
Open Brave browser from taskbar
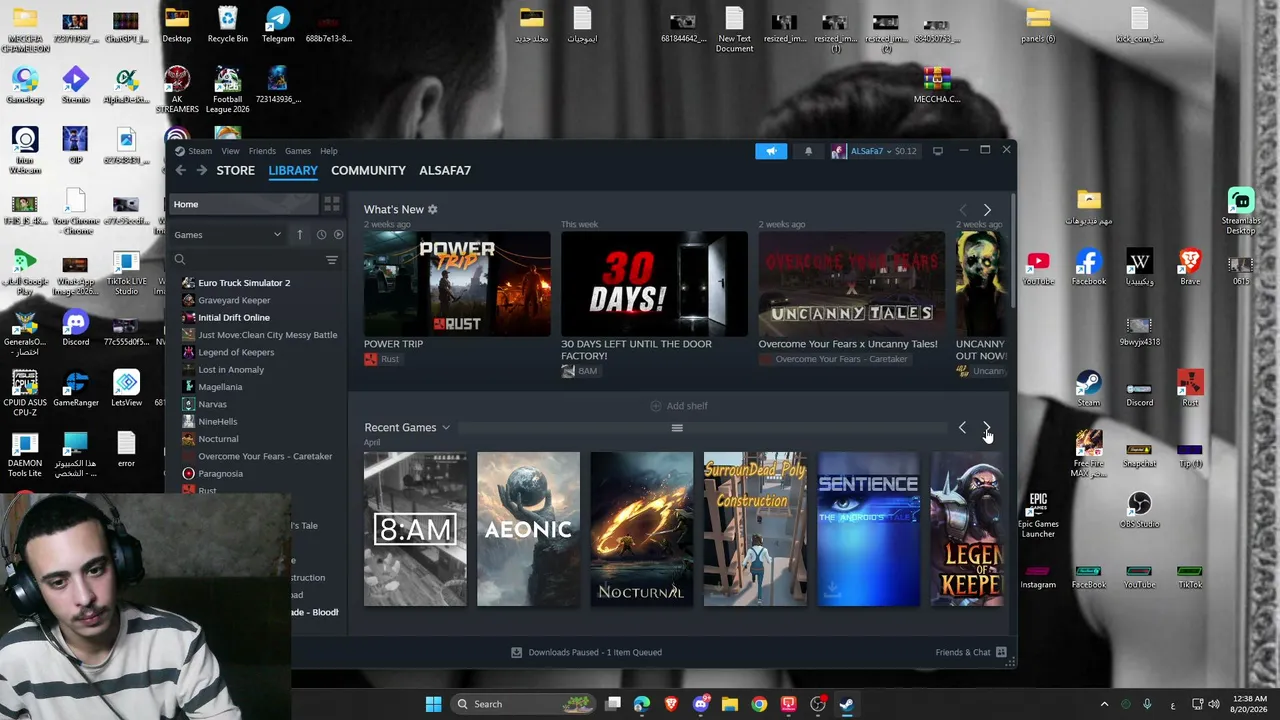(x=671, y=704)
